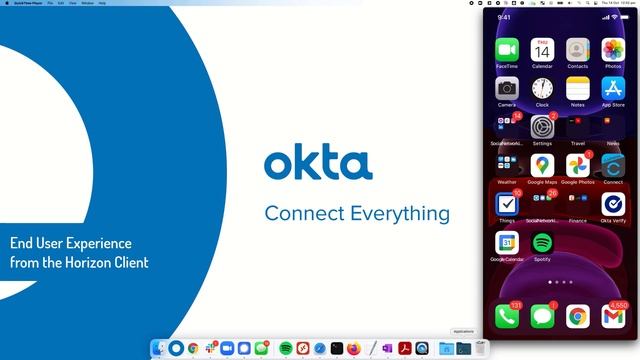Open the pen-icon app beside Firefox in the Mac dock
Screen dimensions: 640x360
[371, 349]
